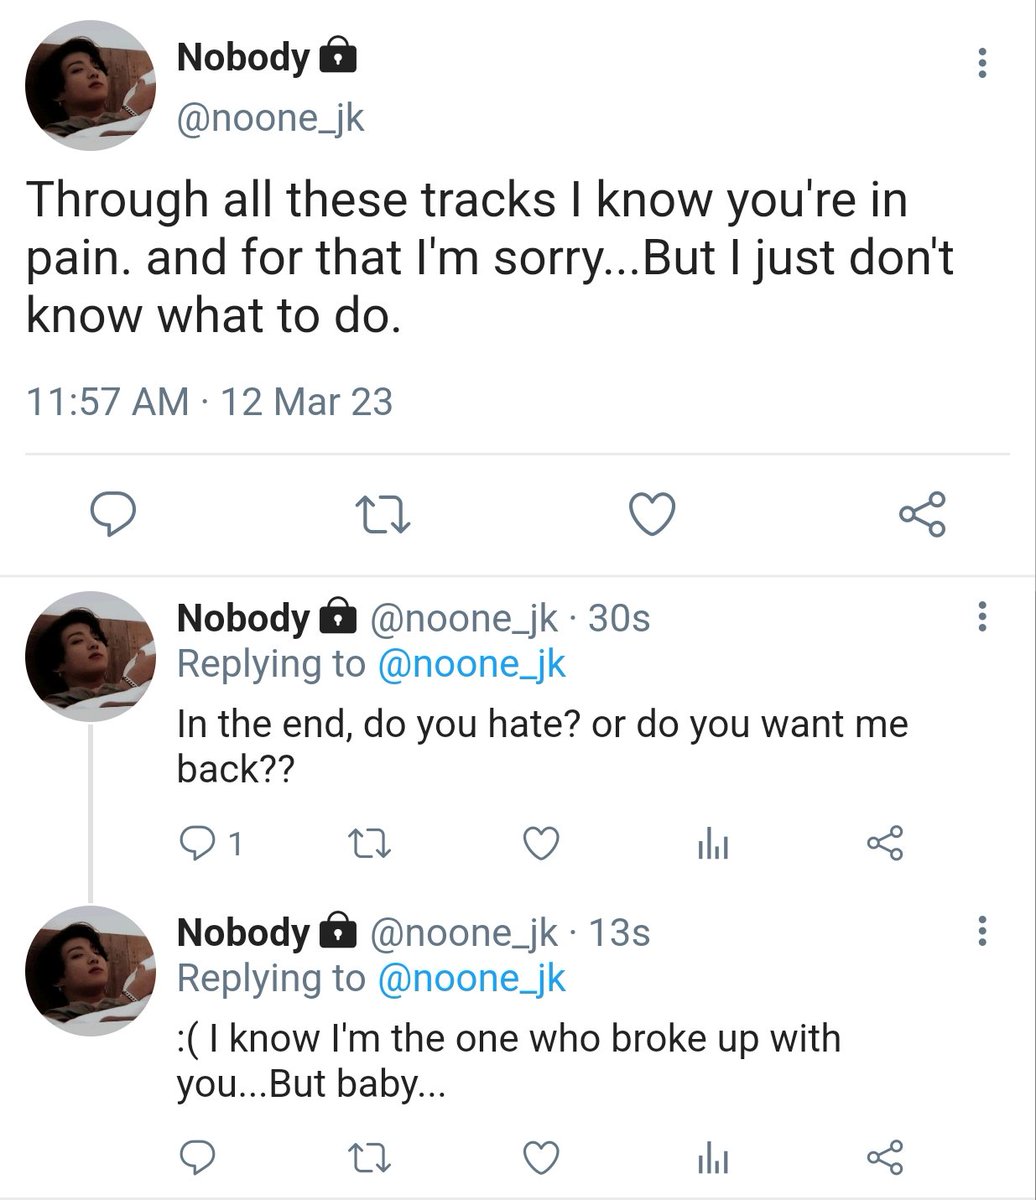Like the main tweet

652,514
